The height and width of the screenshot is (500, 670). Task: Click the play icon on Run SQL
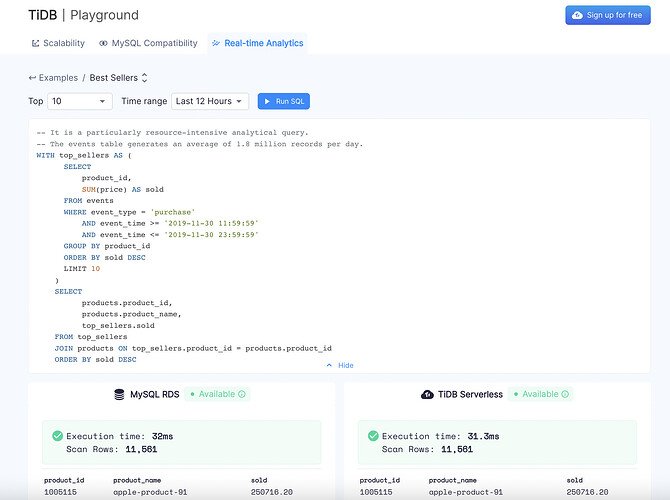(x=267, y=101)
